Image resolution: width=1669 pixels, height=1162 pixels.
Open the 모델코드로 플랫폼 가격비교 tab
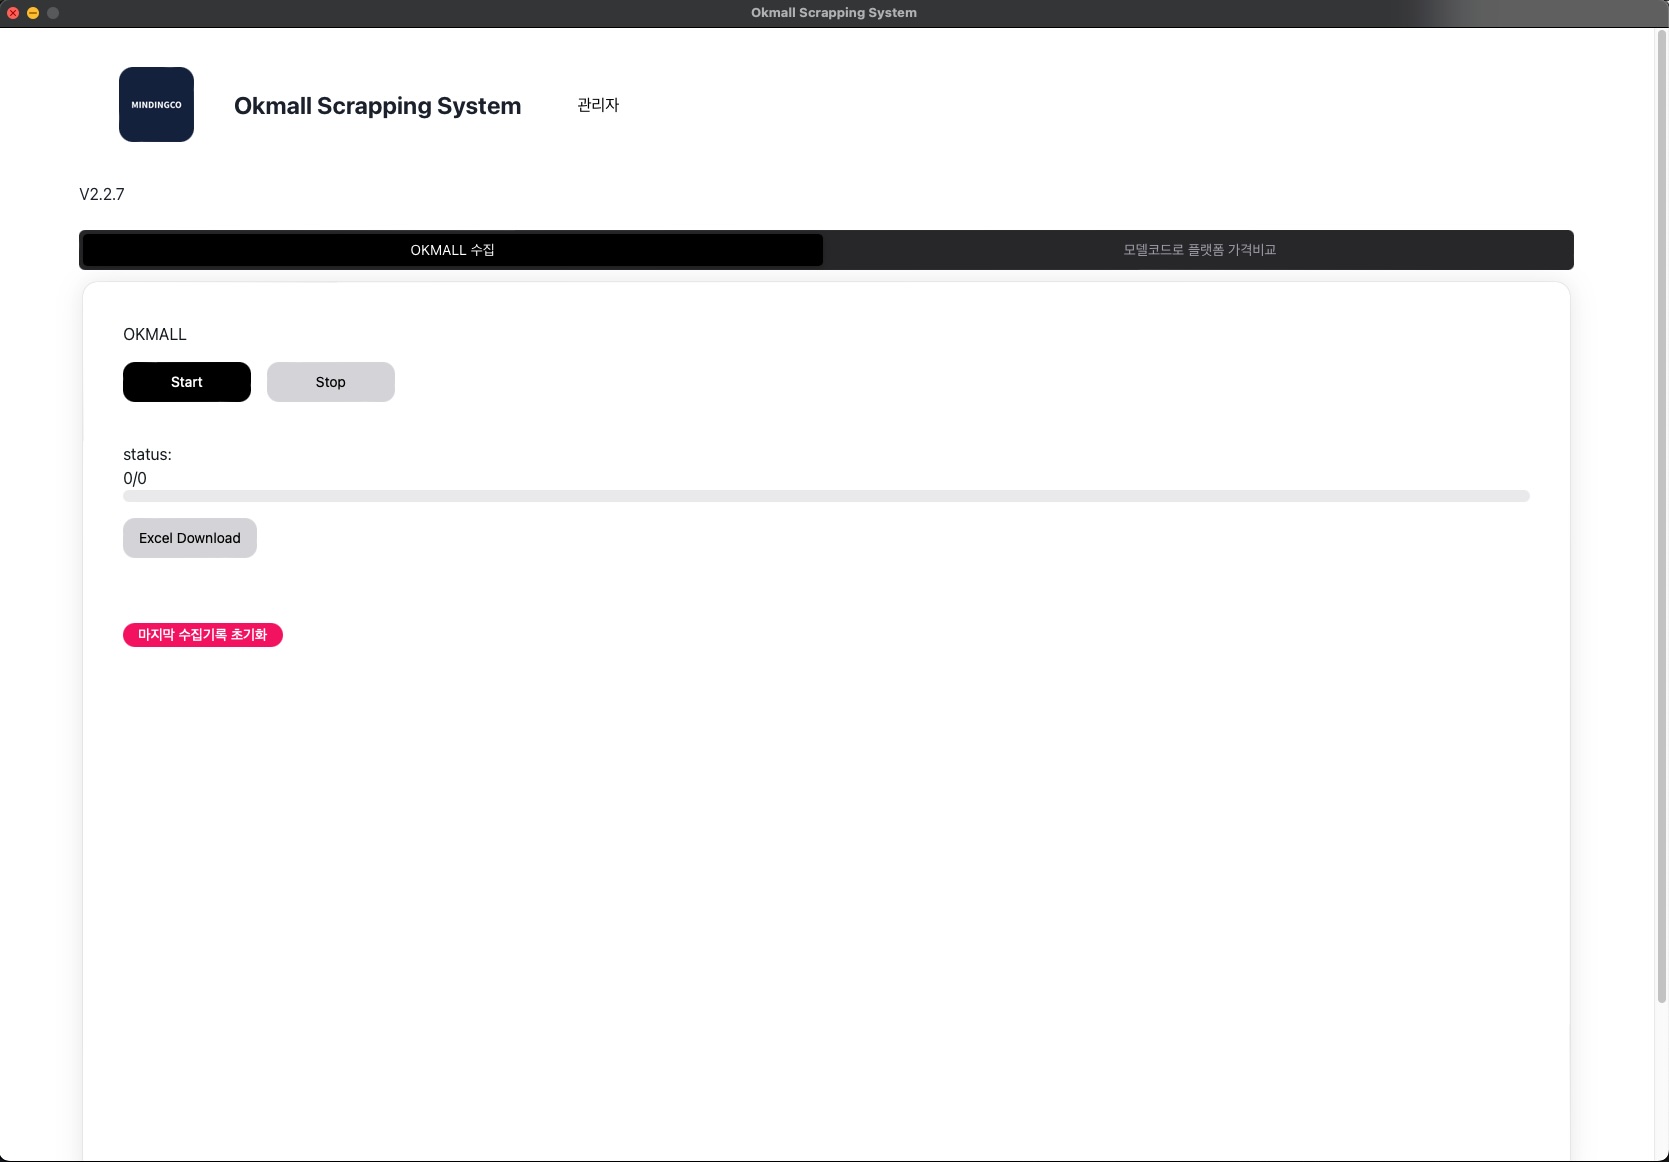pos(1198,250)
